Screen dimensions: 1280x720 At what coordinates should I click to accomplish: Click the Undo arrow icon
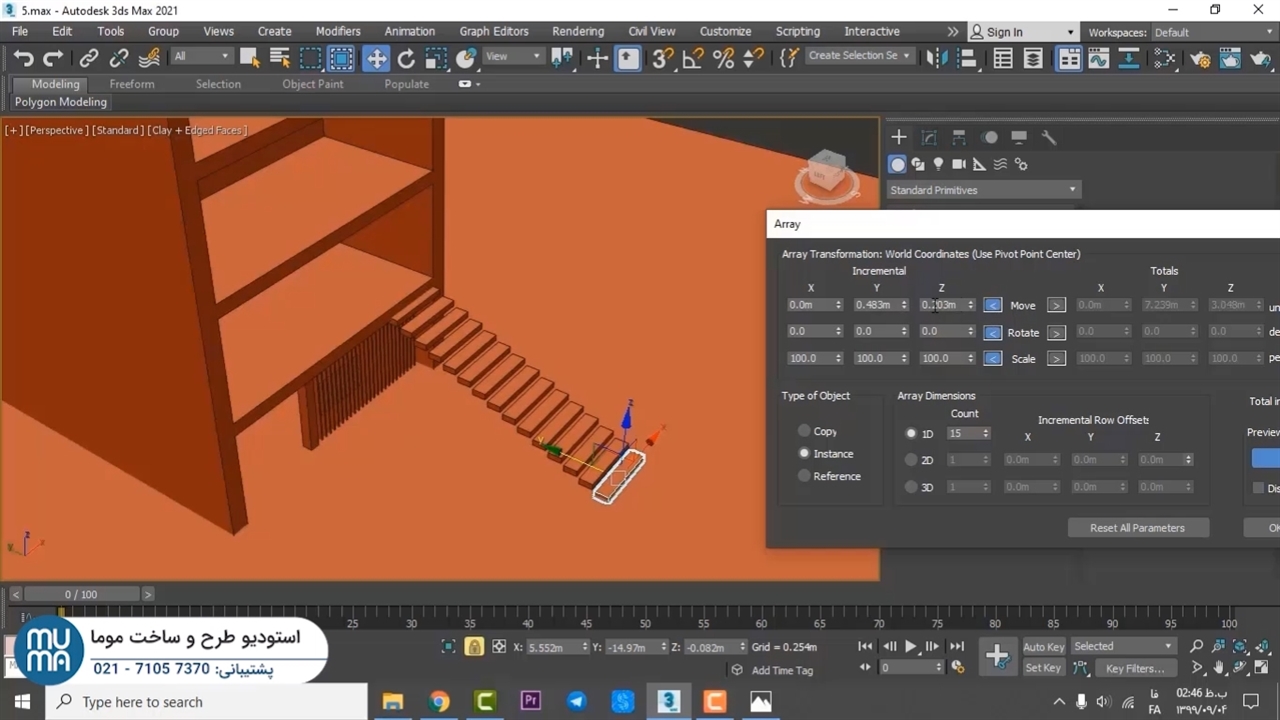(x=23, y=59)
